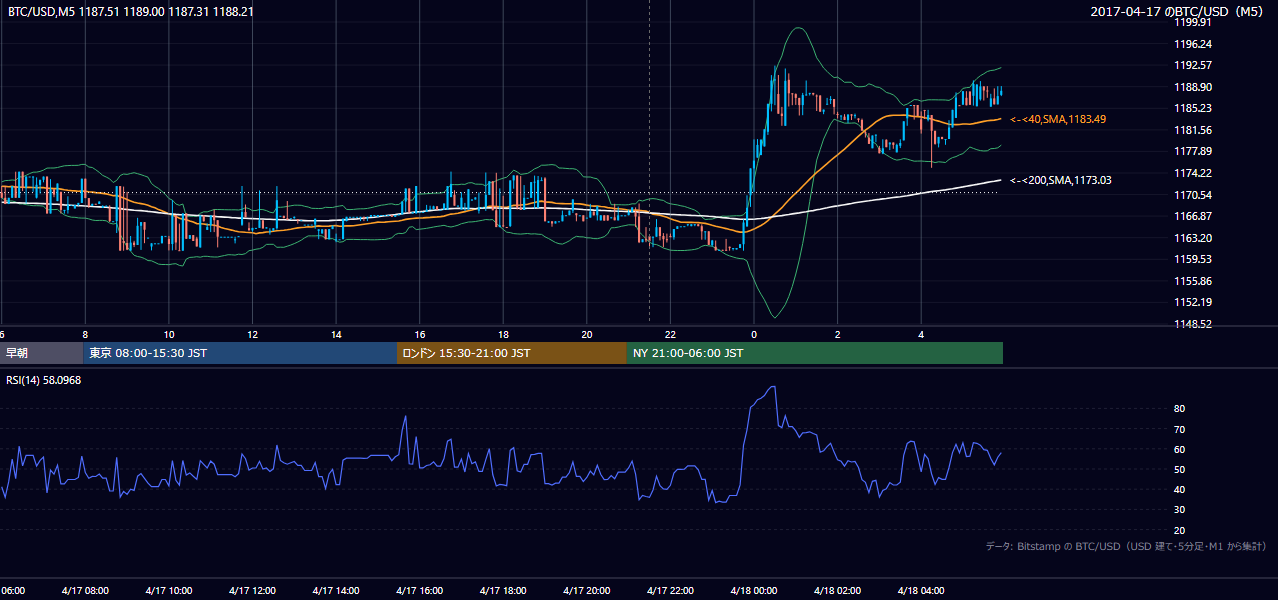Click price axis label 1159.53
Viewport: 1278px width, 600px height.
coord(1193,259)
